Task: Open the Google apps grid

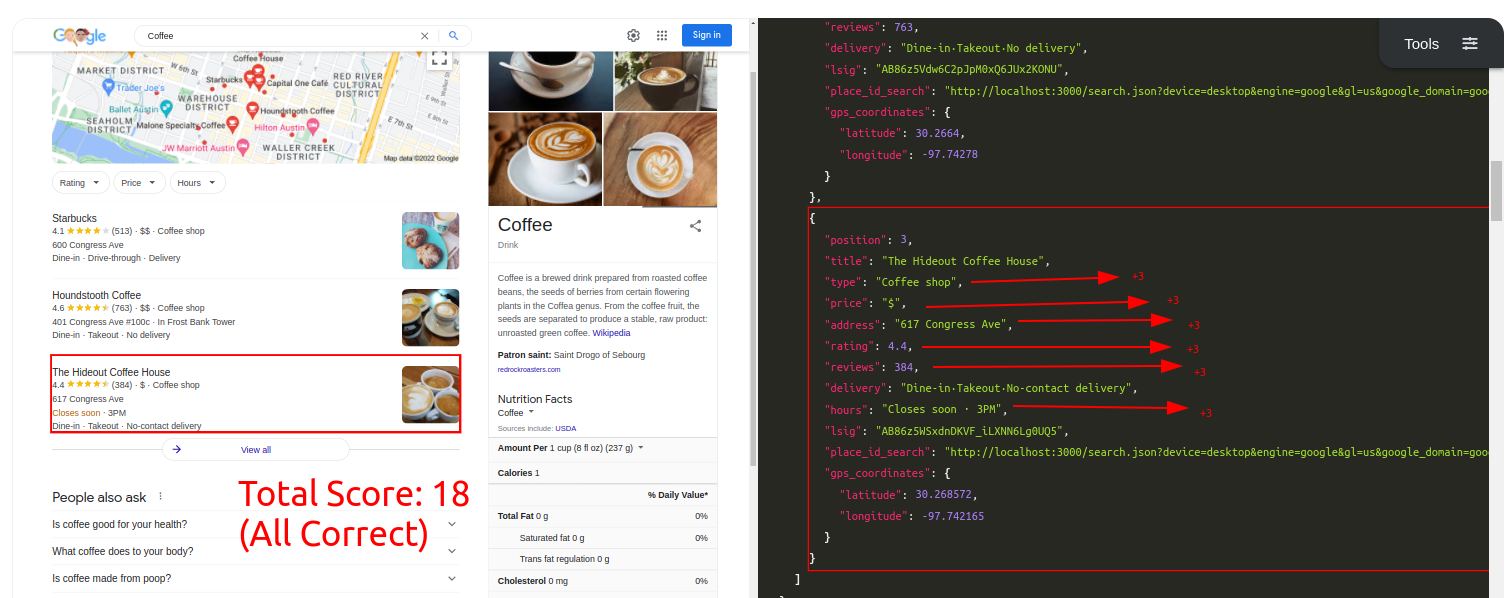Action: (662, 35)
